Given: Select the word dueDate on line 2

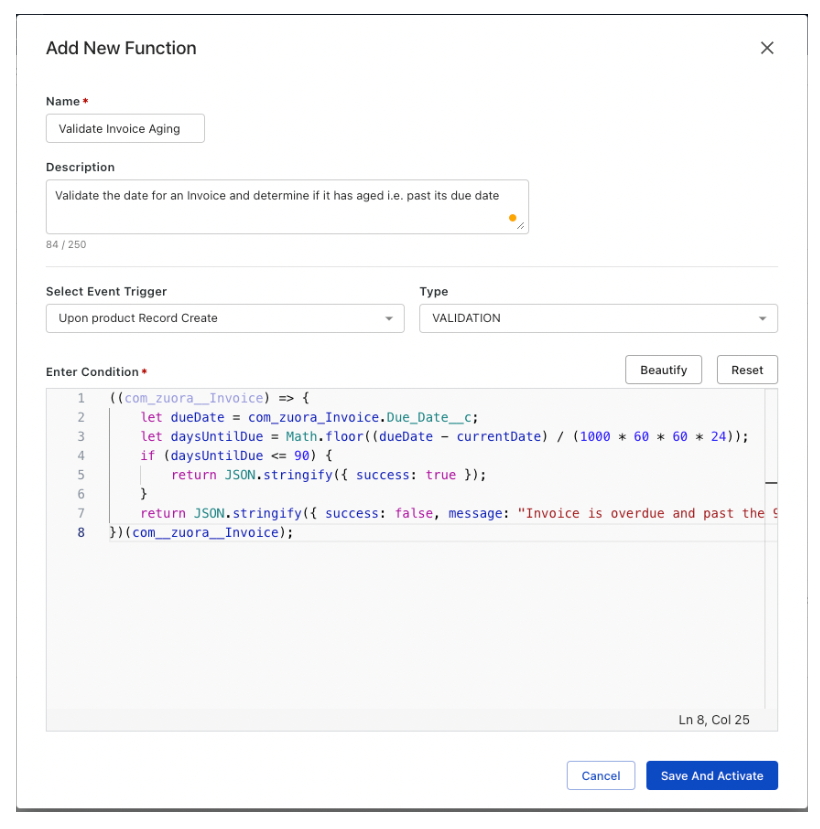Looking at the screenshot, I should tap(198, 417).
